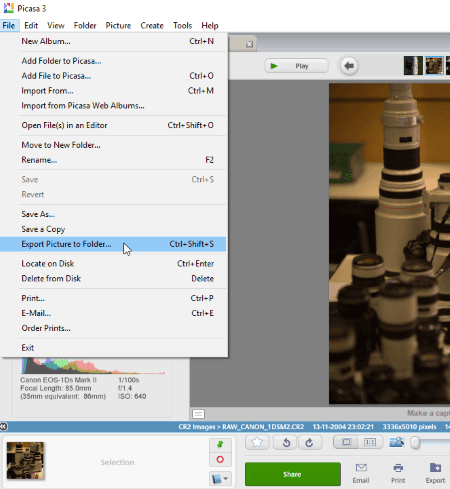Select Move to New Folder
This screenshot has width=450, height=489.
113,145
